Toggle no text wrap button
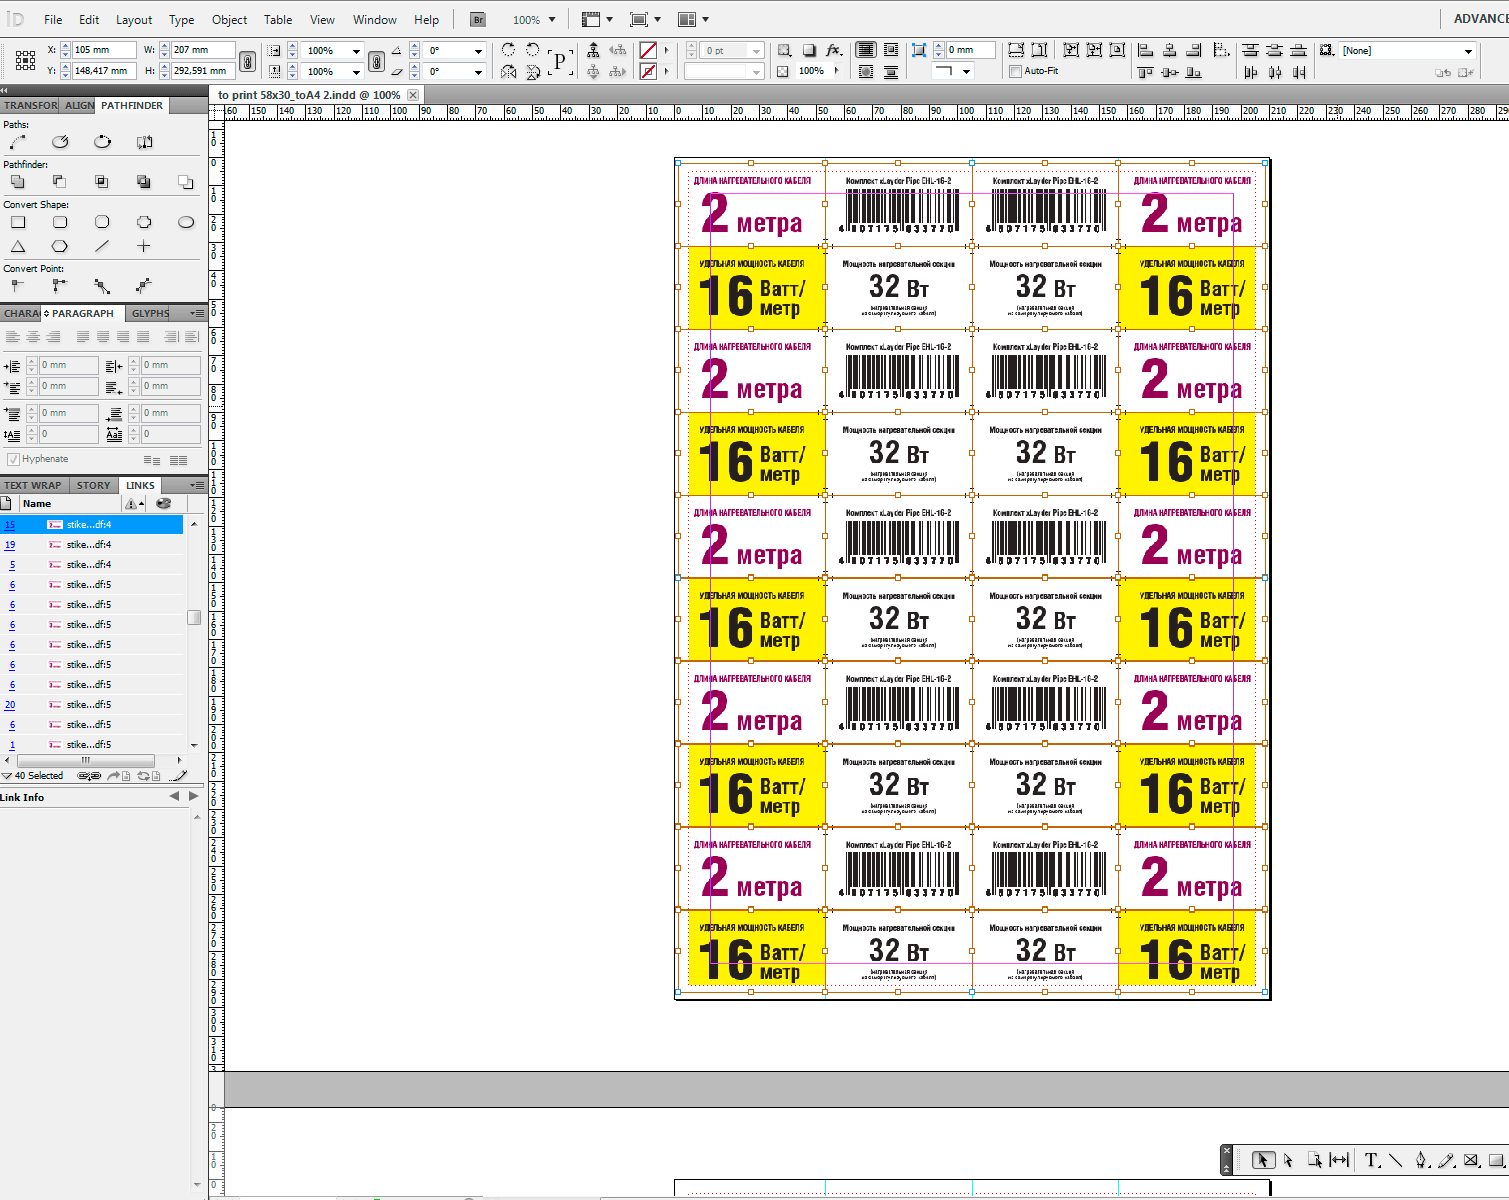 (x=866, y=50)
